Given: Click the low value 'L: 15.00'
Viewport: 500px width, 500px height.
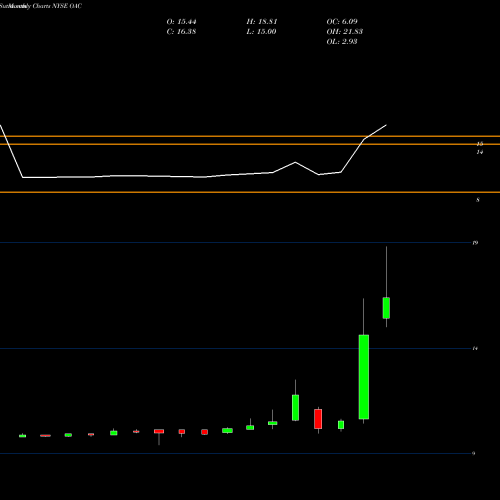Looking at the screenshot, I should point(261,32).
